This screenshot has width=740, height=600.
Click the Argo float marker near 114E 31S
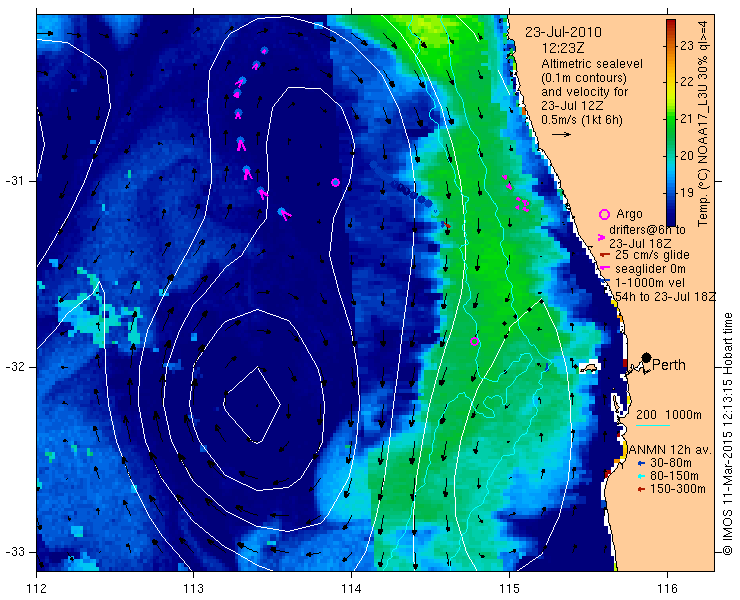coord(336,182)
